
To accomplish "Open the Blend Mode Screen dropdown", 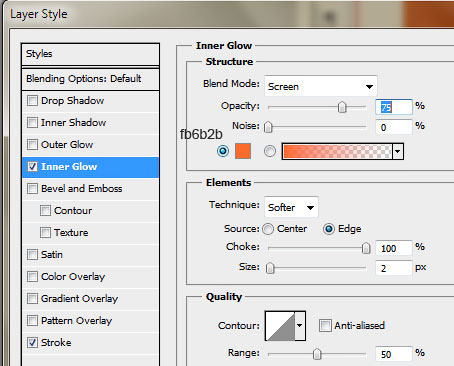I will coord(321,86).
